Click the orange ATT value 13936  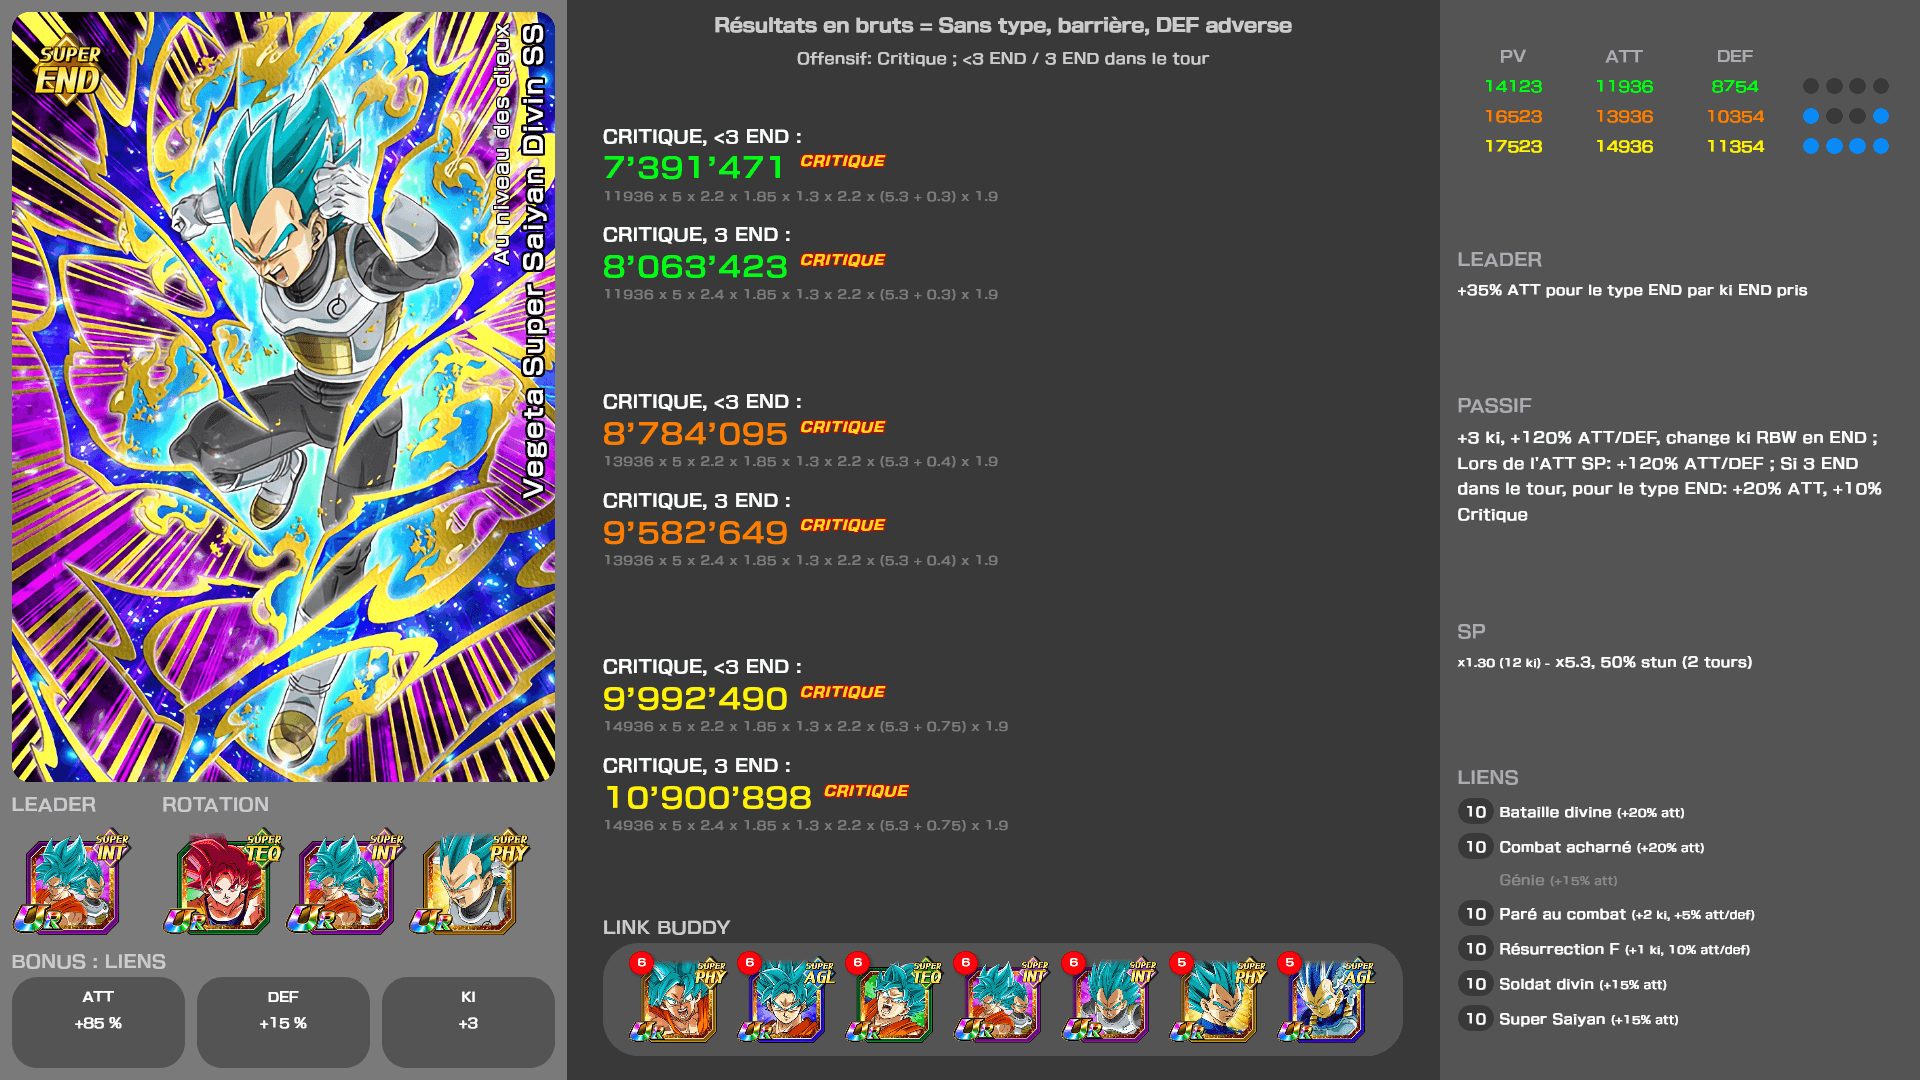click(1624, 116)
